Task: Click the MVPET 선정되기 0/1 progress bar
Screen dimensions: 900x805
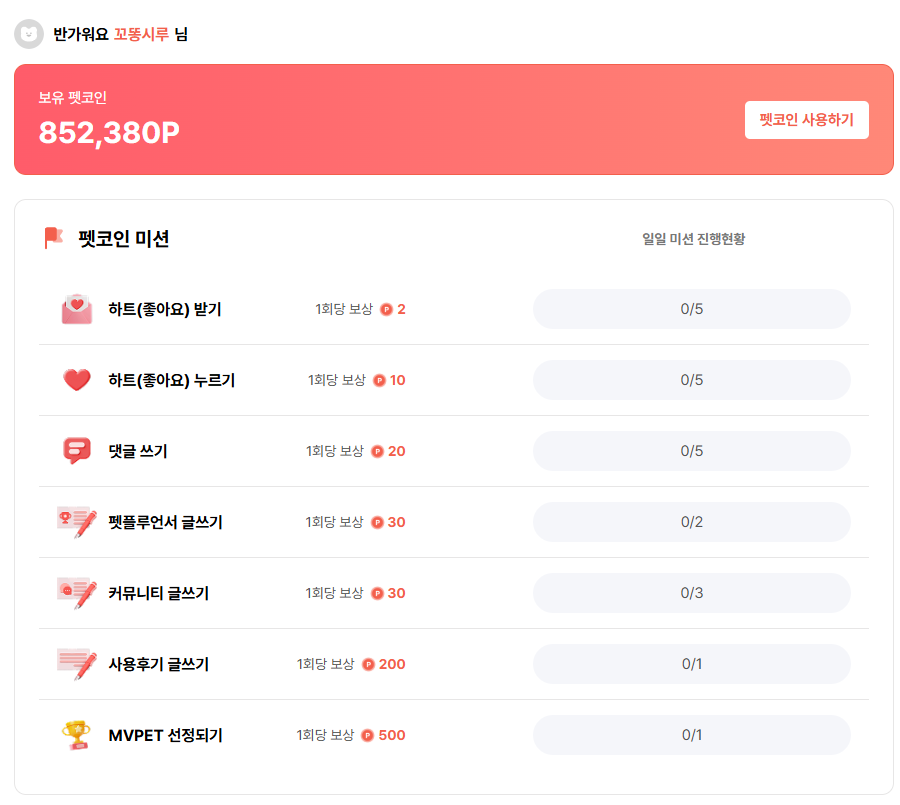Action: 691,735
